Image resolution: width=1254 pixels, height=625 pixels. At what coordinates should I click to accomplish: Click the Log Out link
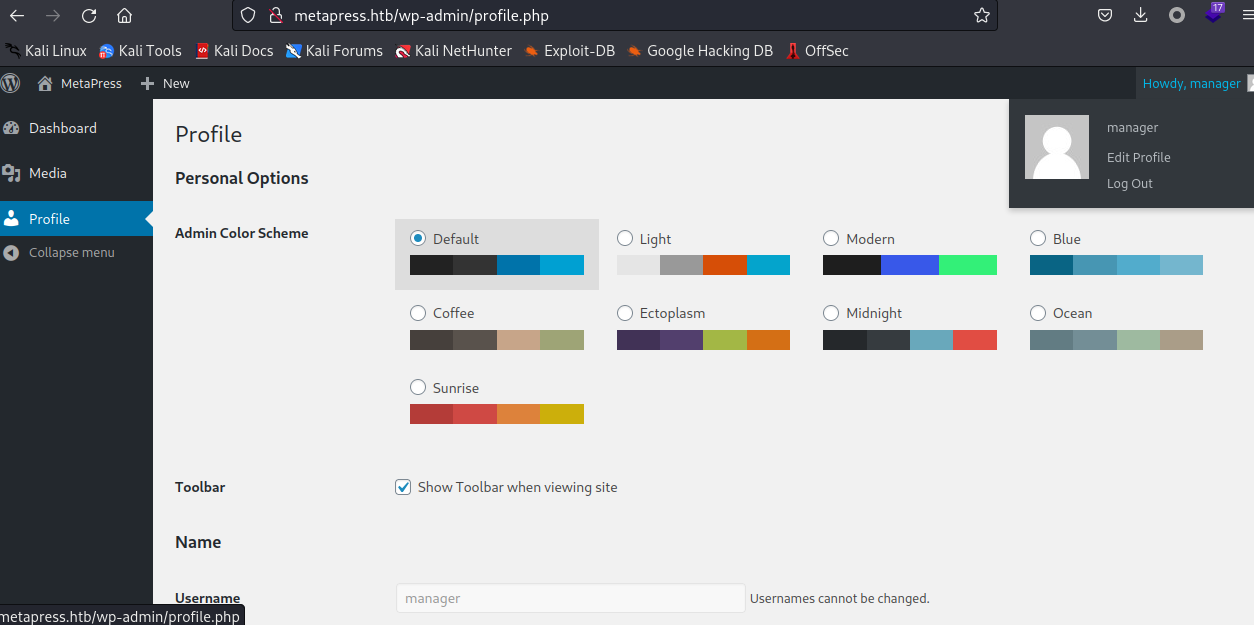[1129, 184]
